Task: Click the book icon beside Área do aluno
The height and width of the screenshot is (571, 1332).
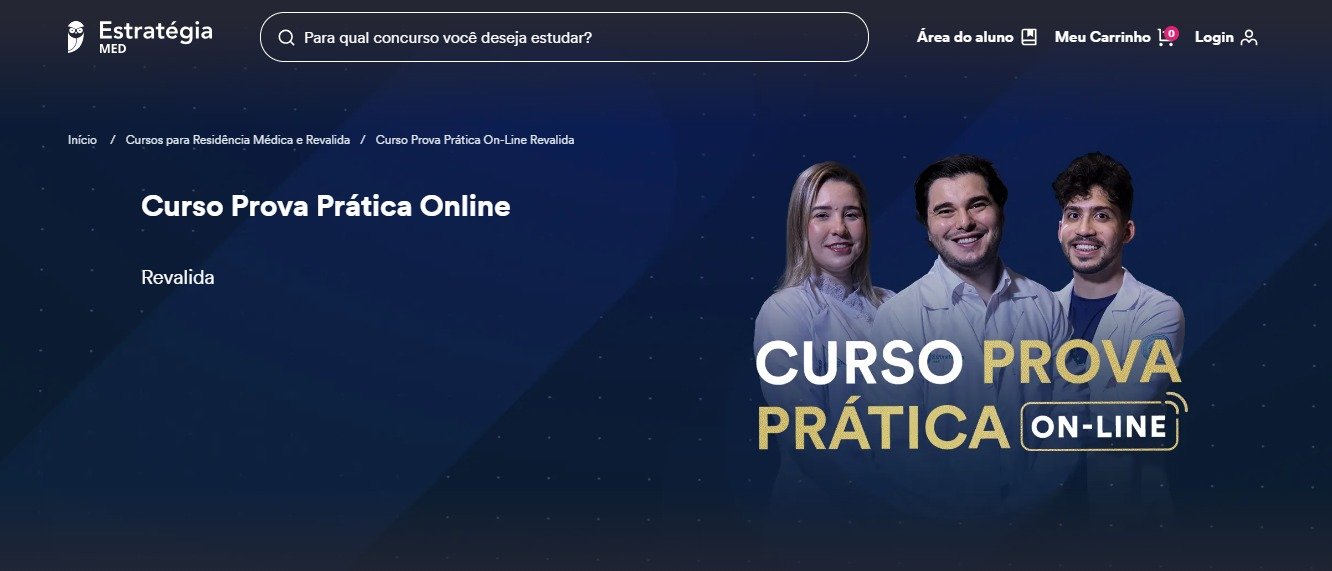Action: 1029,37
